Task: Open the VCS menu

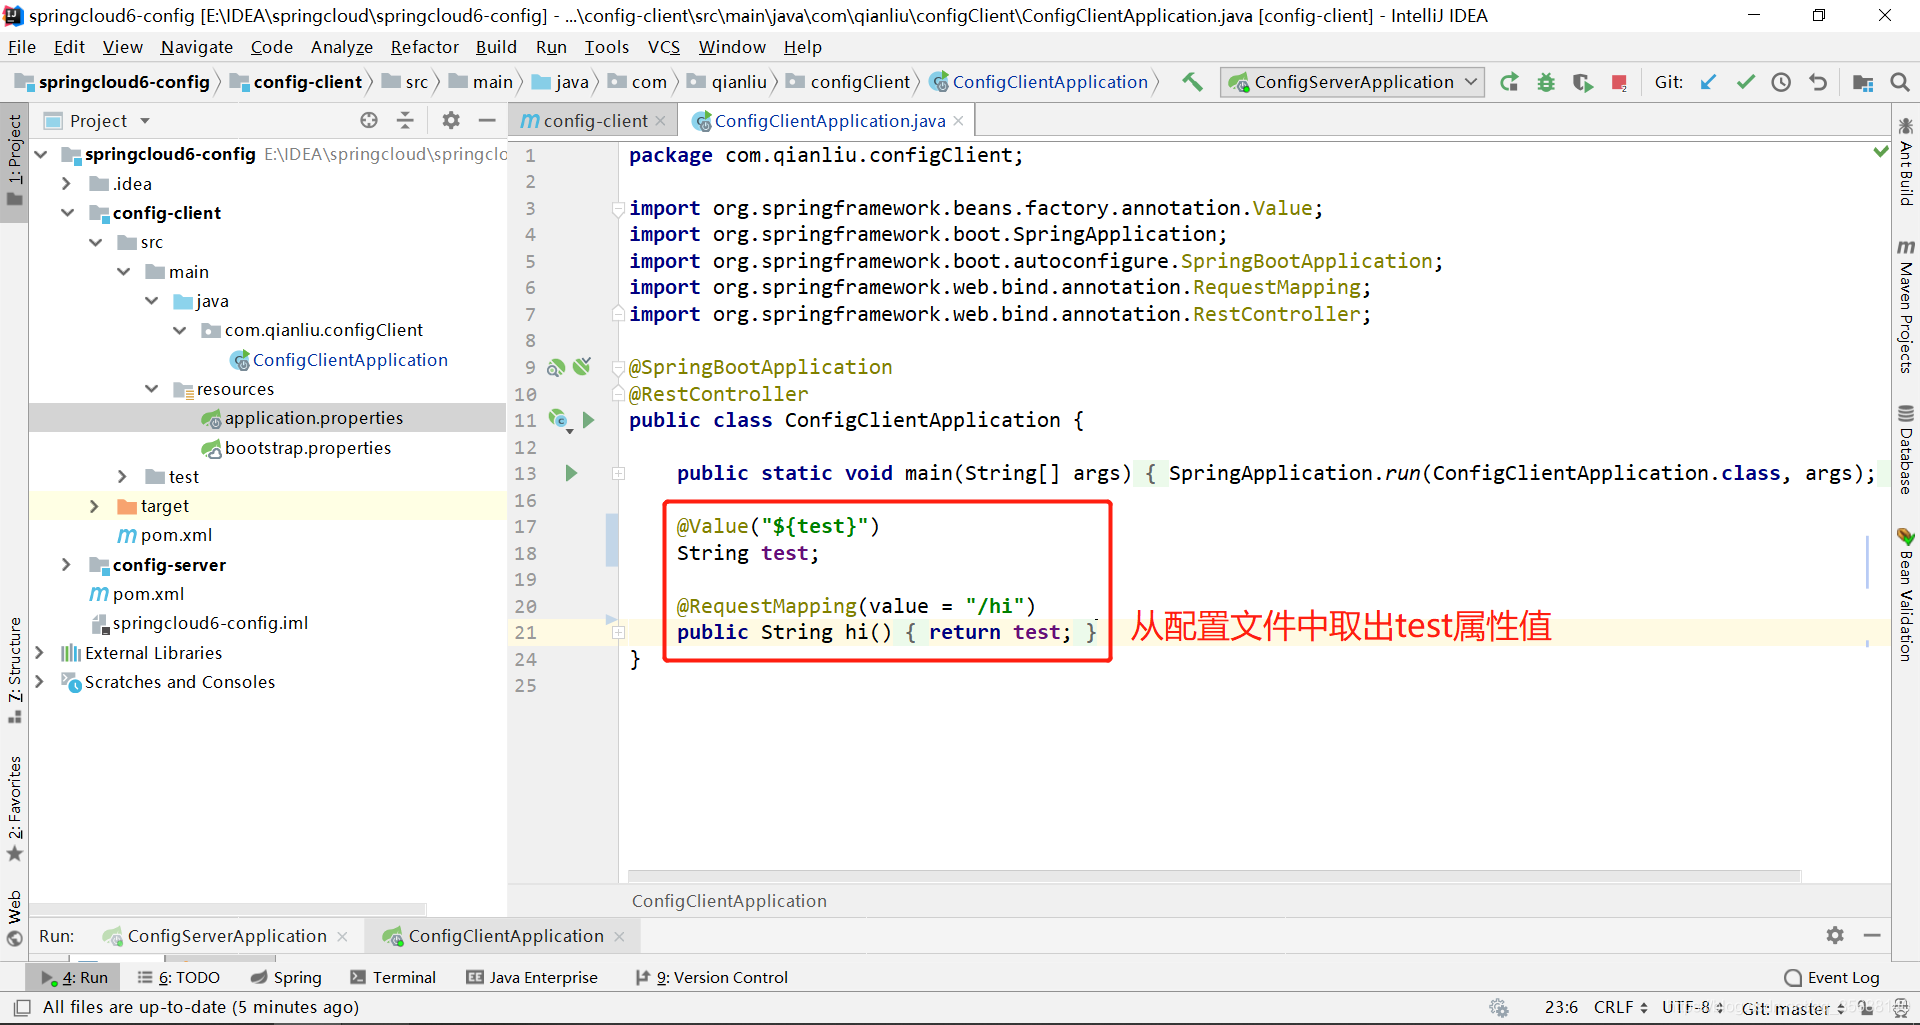Action: 664,47
